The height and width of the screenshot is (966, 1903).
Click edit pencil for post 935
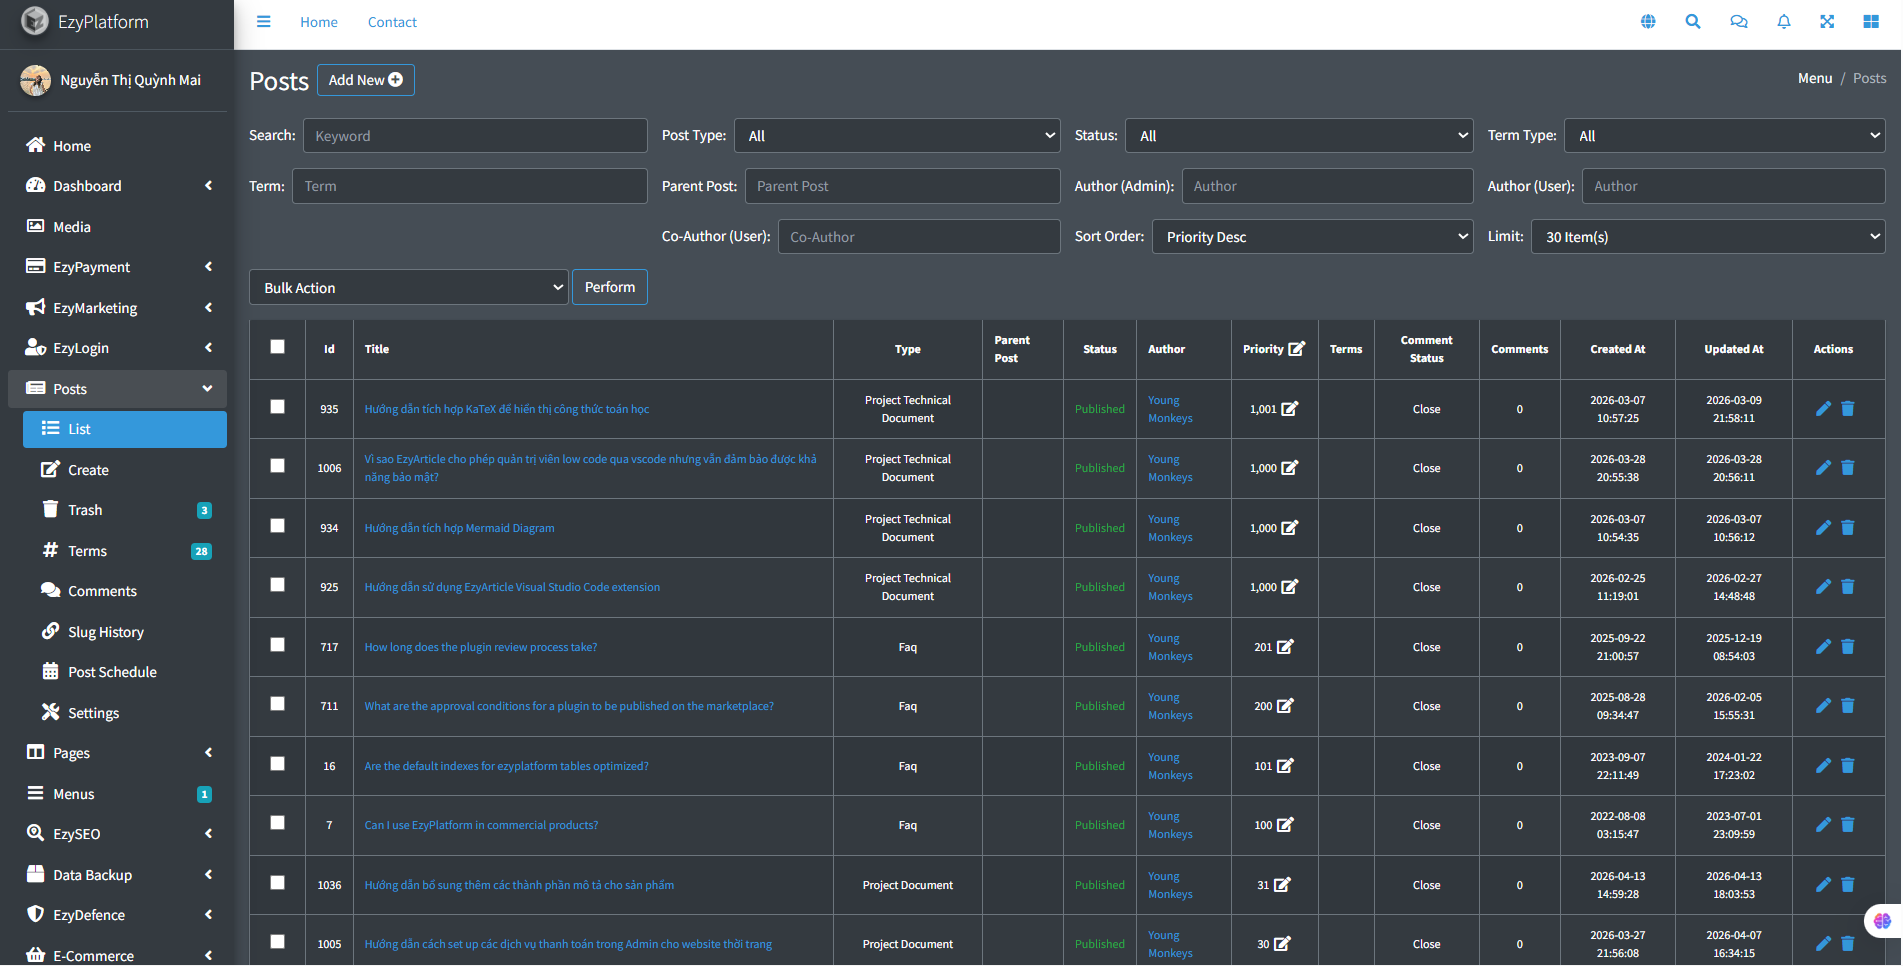[1823, 409]
